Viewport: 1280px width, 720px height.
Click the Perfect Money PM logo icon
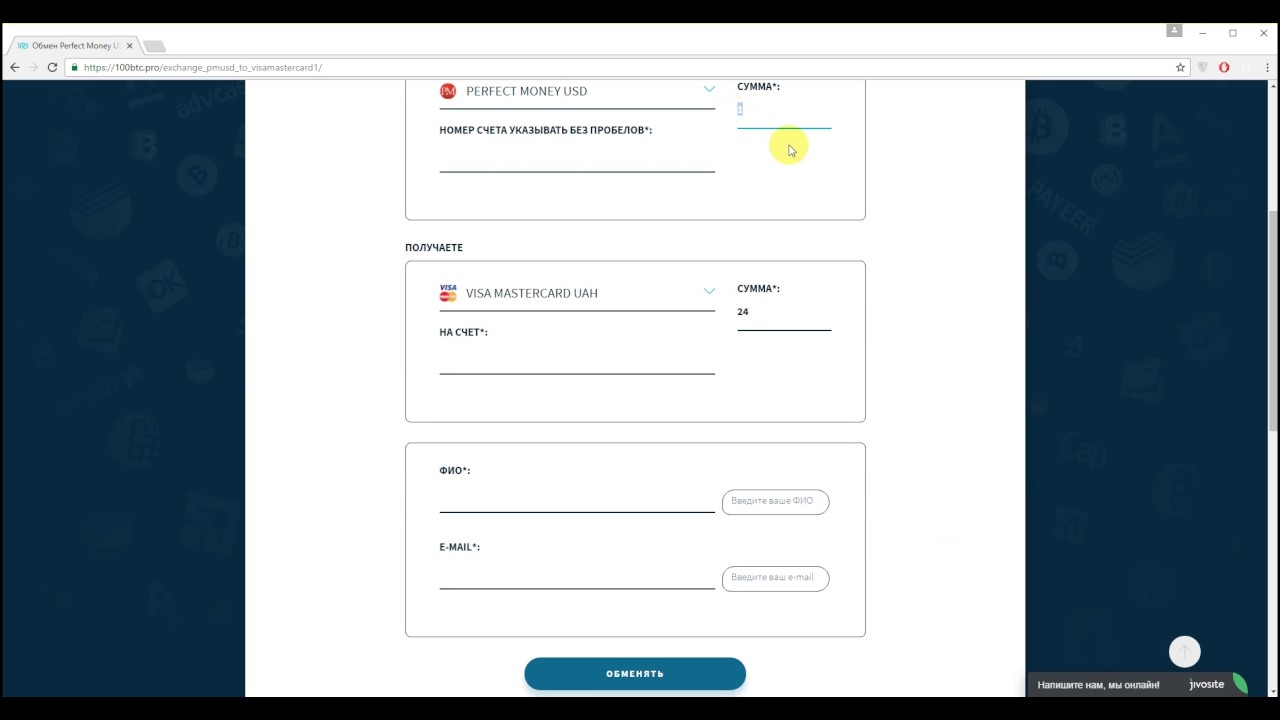point(448,91)
